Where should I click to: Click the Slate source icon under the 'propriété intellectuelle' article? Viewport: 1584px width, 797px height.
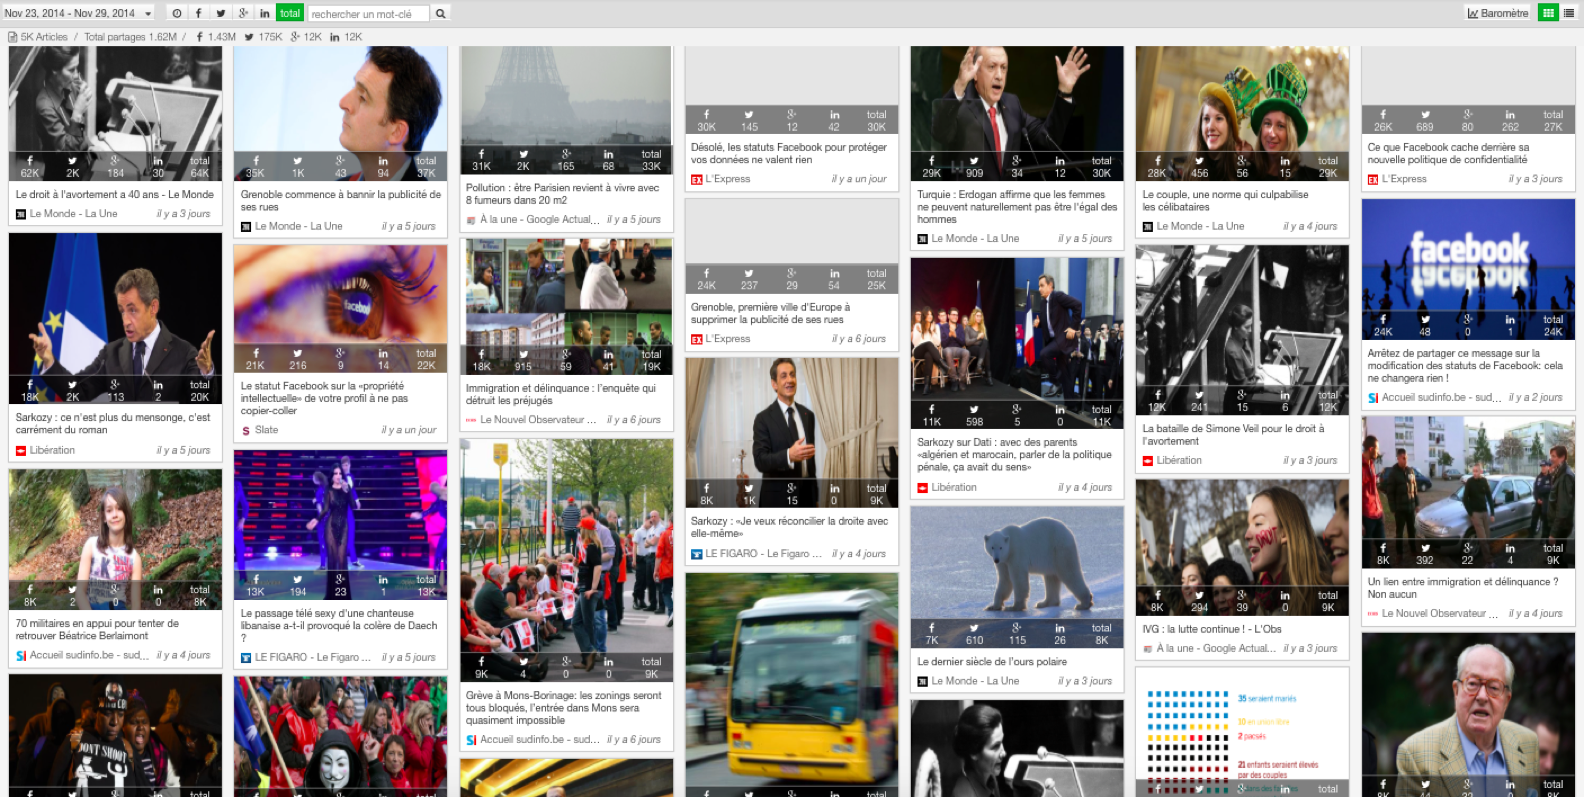pos(246,431)
